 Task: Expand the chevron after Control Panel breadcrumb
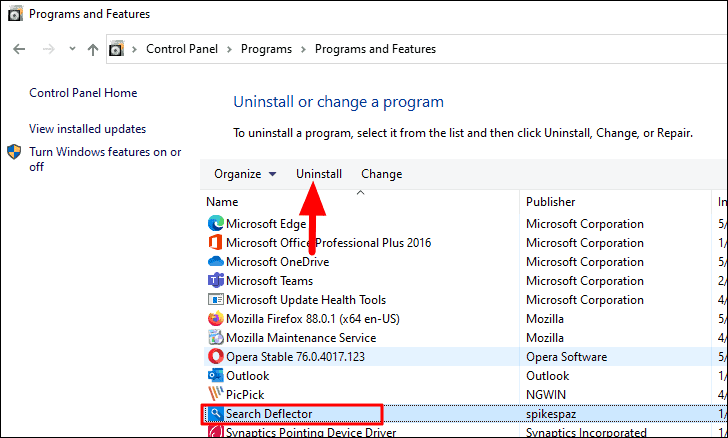229,49
